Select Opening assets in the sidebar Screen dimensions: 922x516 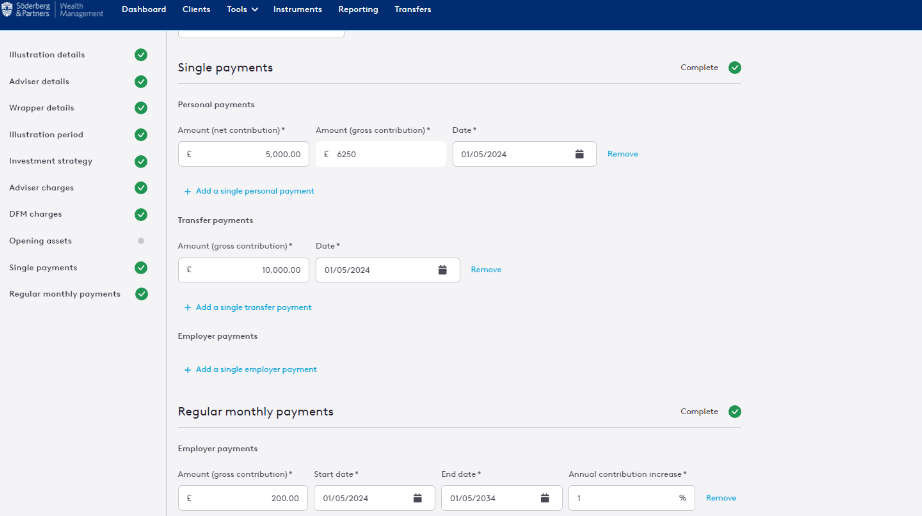tap(41, 241)
